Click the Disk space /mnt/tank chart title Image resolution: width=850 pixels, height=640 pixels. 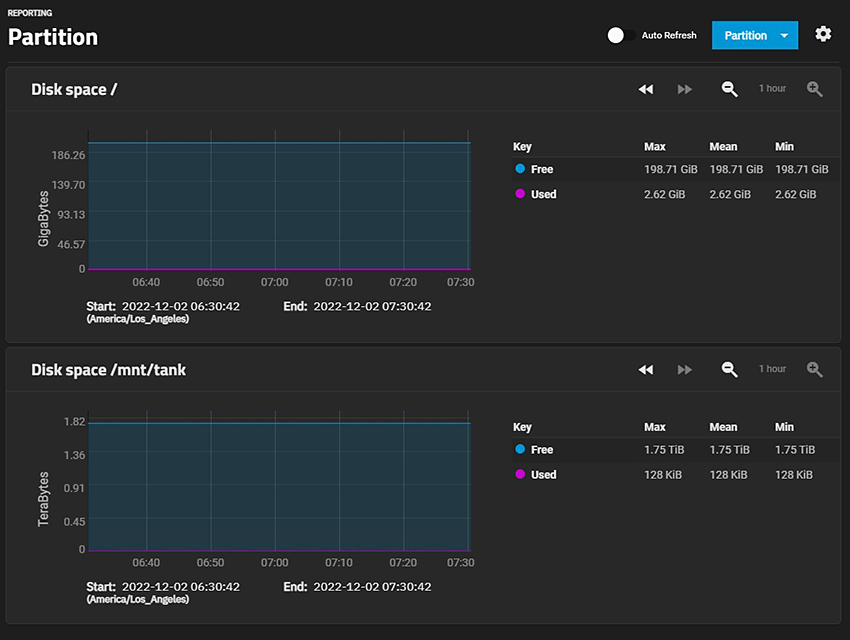point(108,370)
